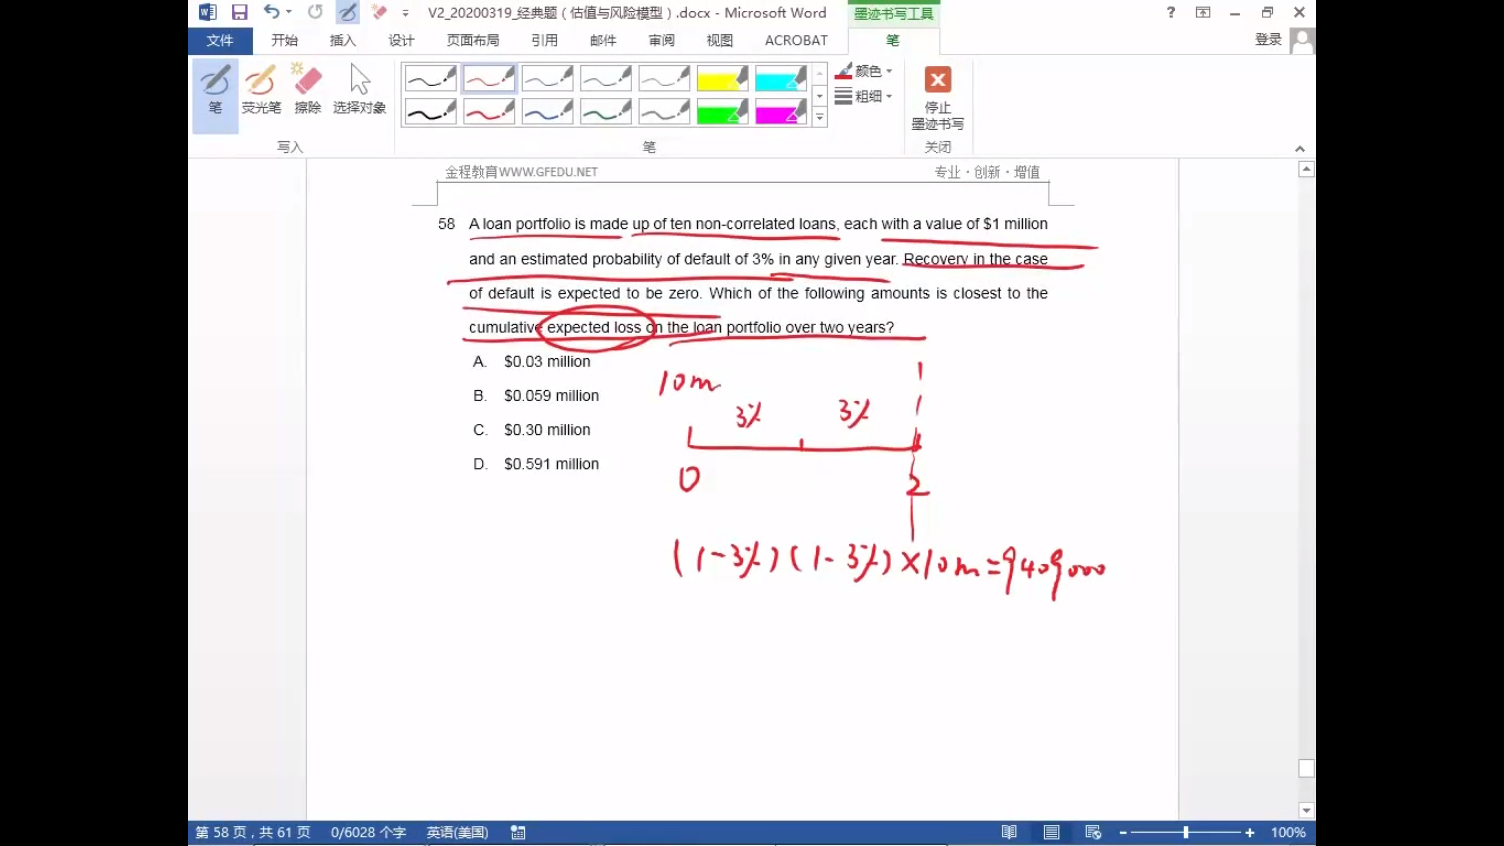Screen dimensions: 1504x846
Task: Move pen gallery up one row
Action: click(x=819, y=74)
